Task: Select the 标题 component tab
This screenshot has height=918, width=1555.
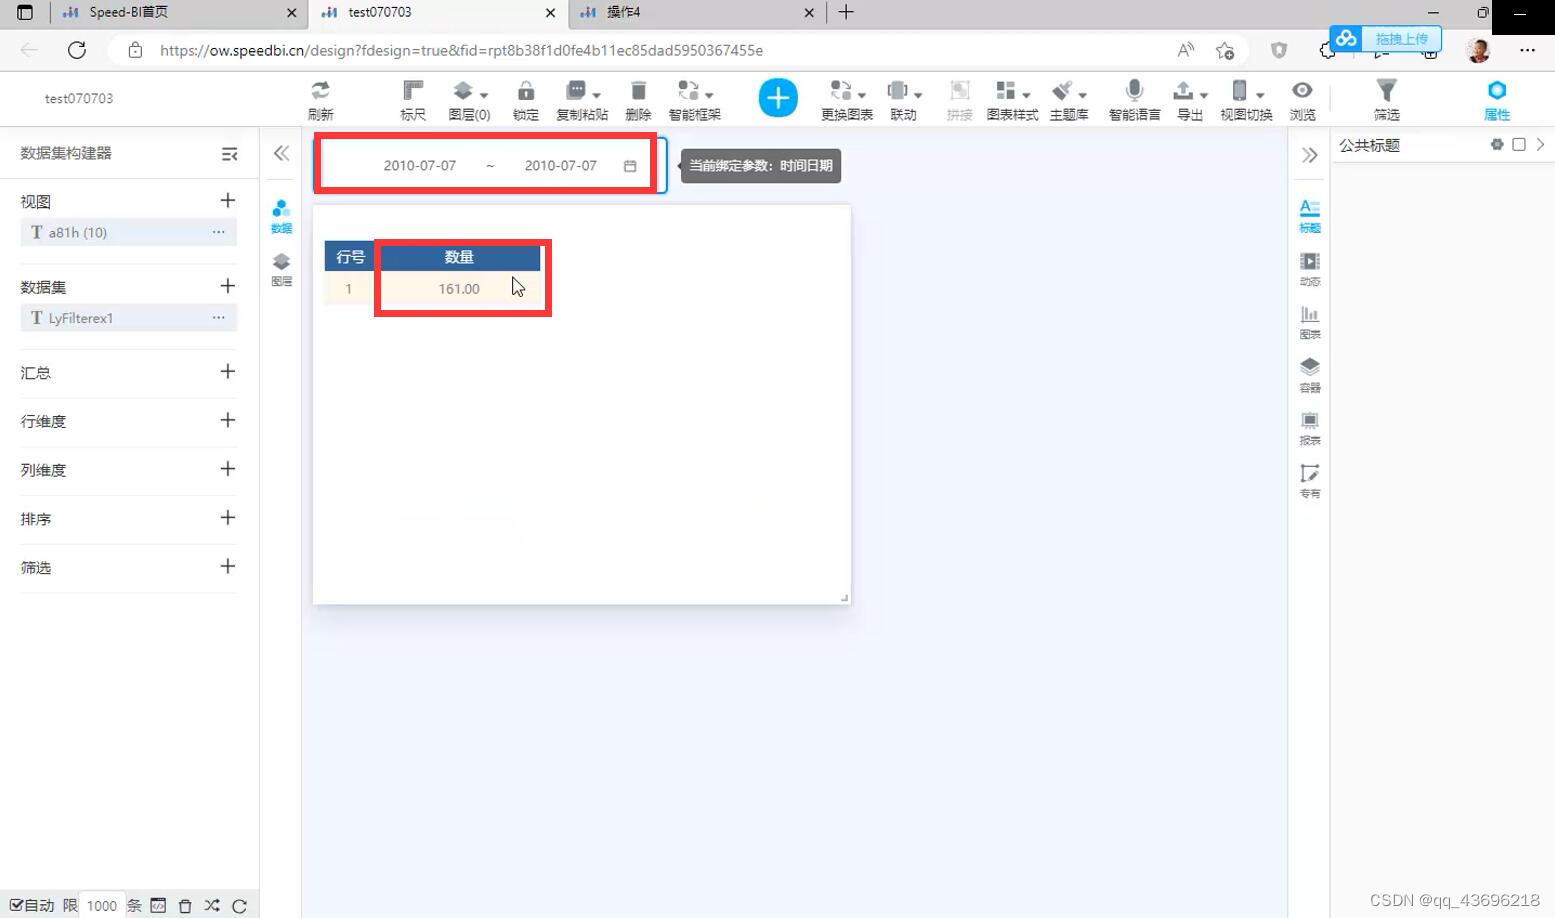Action: [x=1309, y=215]
